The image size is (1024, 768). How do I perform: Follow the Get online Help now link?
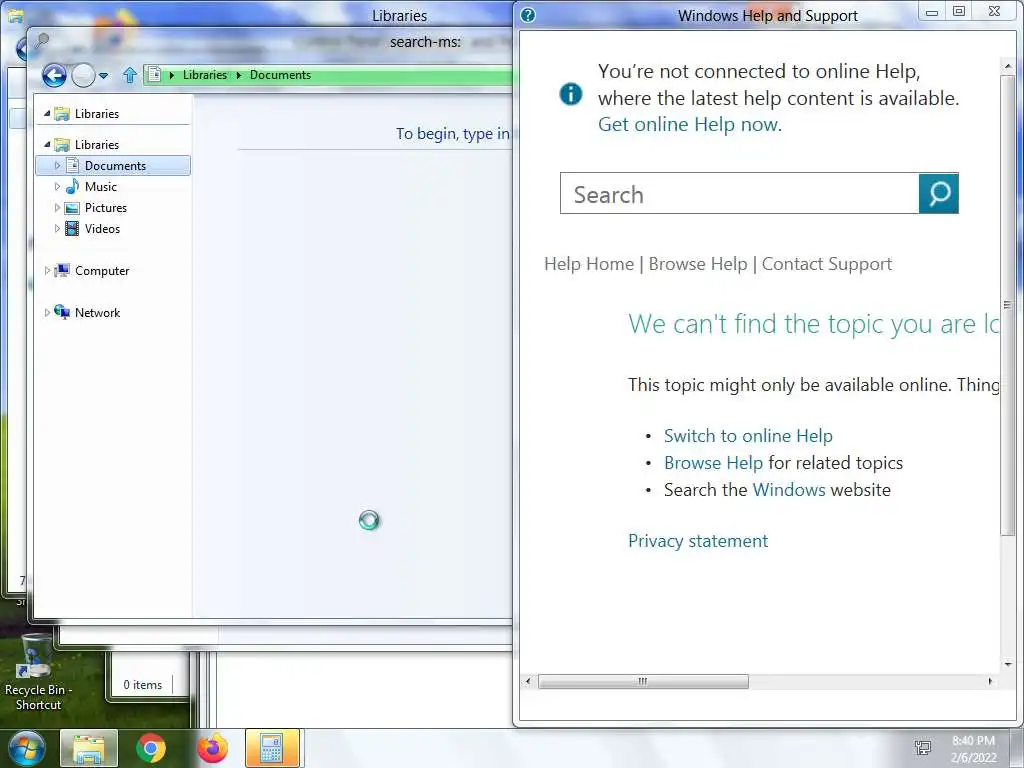690,124
